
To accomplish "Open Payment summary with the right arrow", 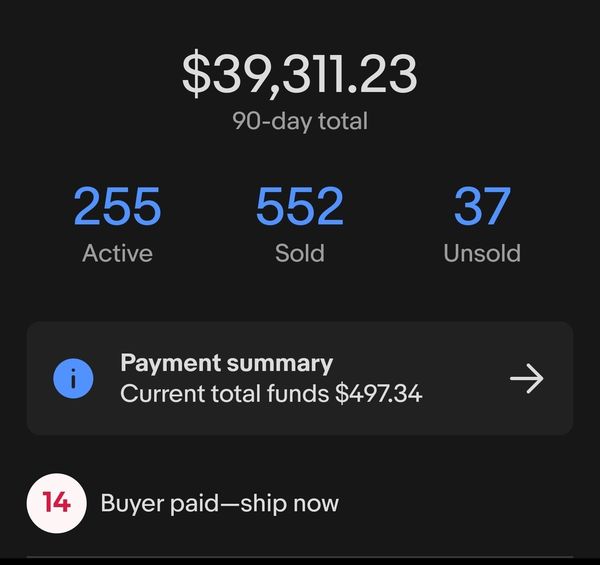I will click(526, 378).
